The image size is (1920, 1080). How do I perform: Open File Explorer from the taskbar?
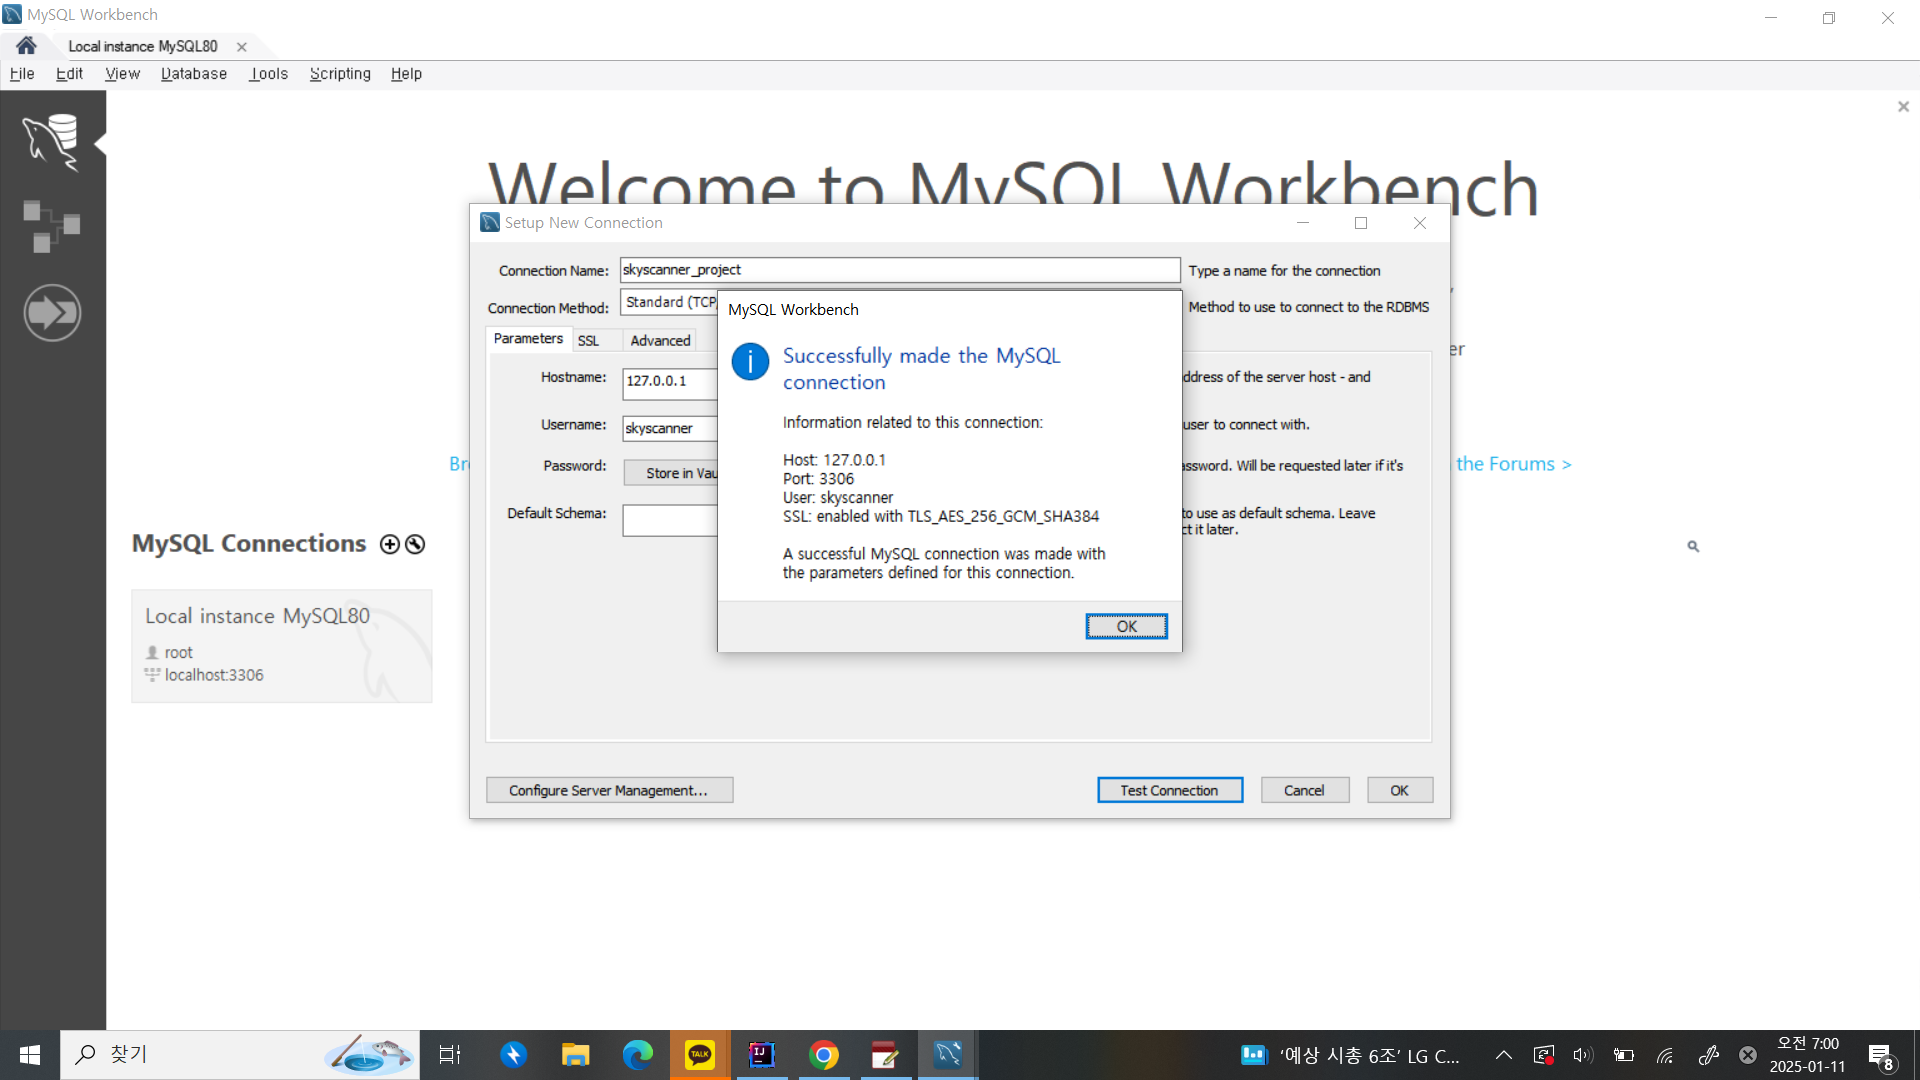point(576,1055)
